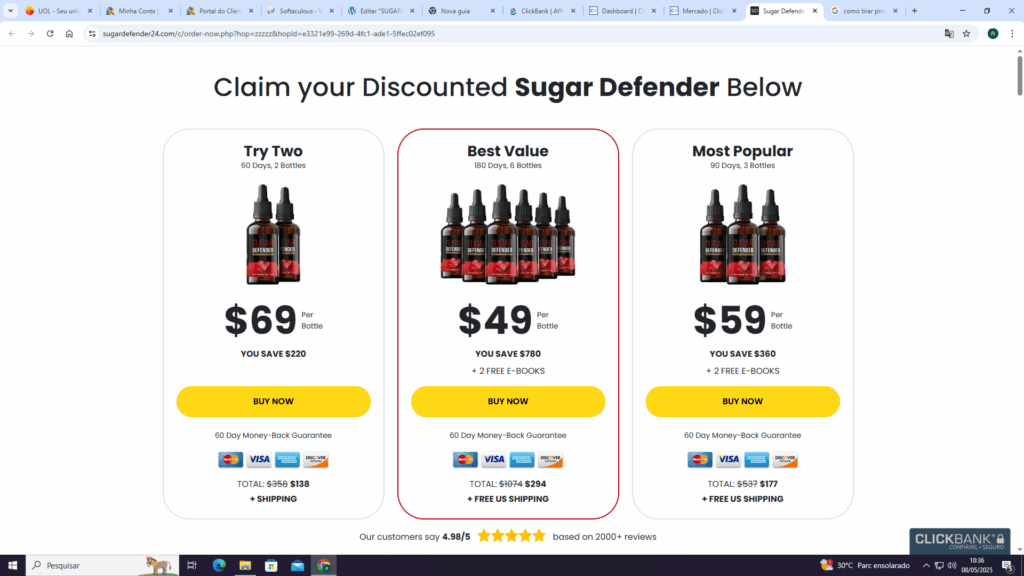Buy the Try Two package
The width and height of the screenshot is (1024, 576).
coord(273,402)
